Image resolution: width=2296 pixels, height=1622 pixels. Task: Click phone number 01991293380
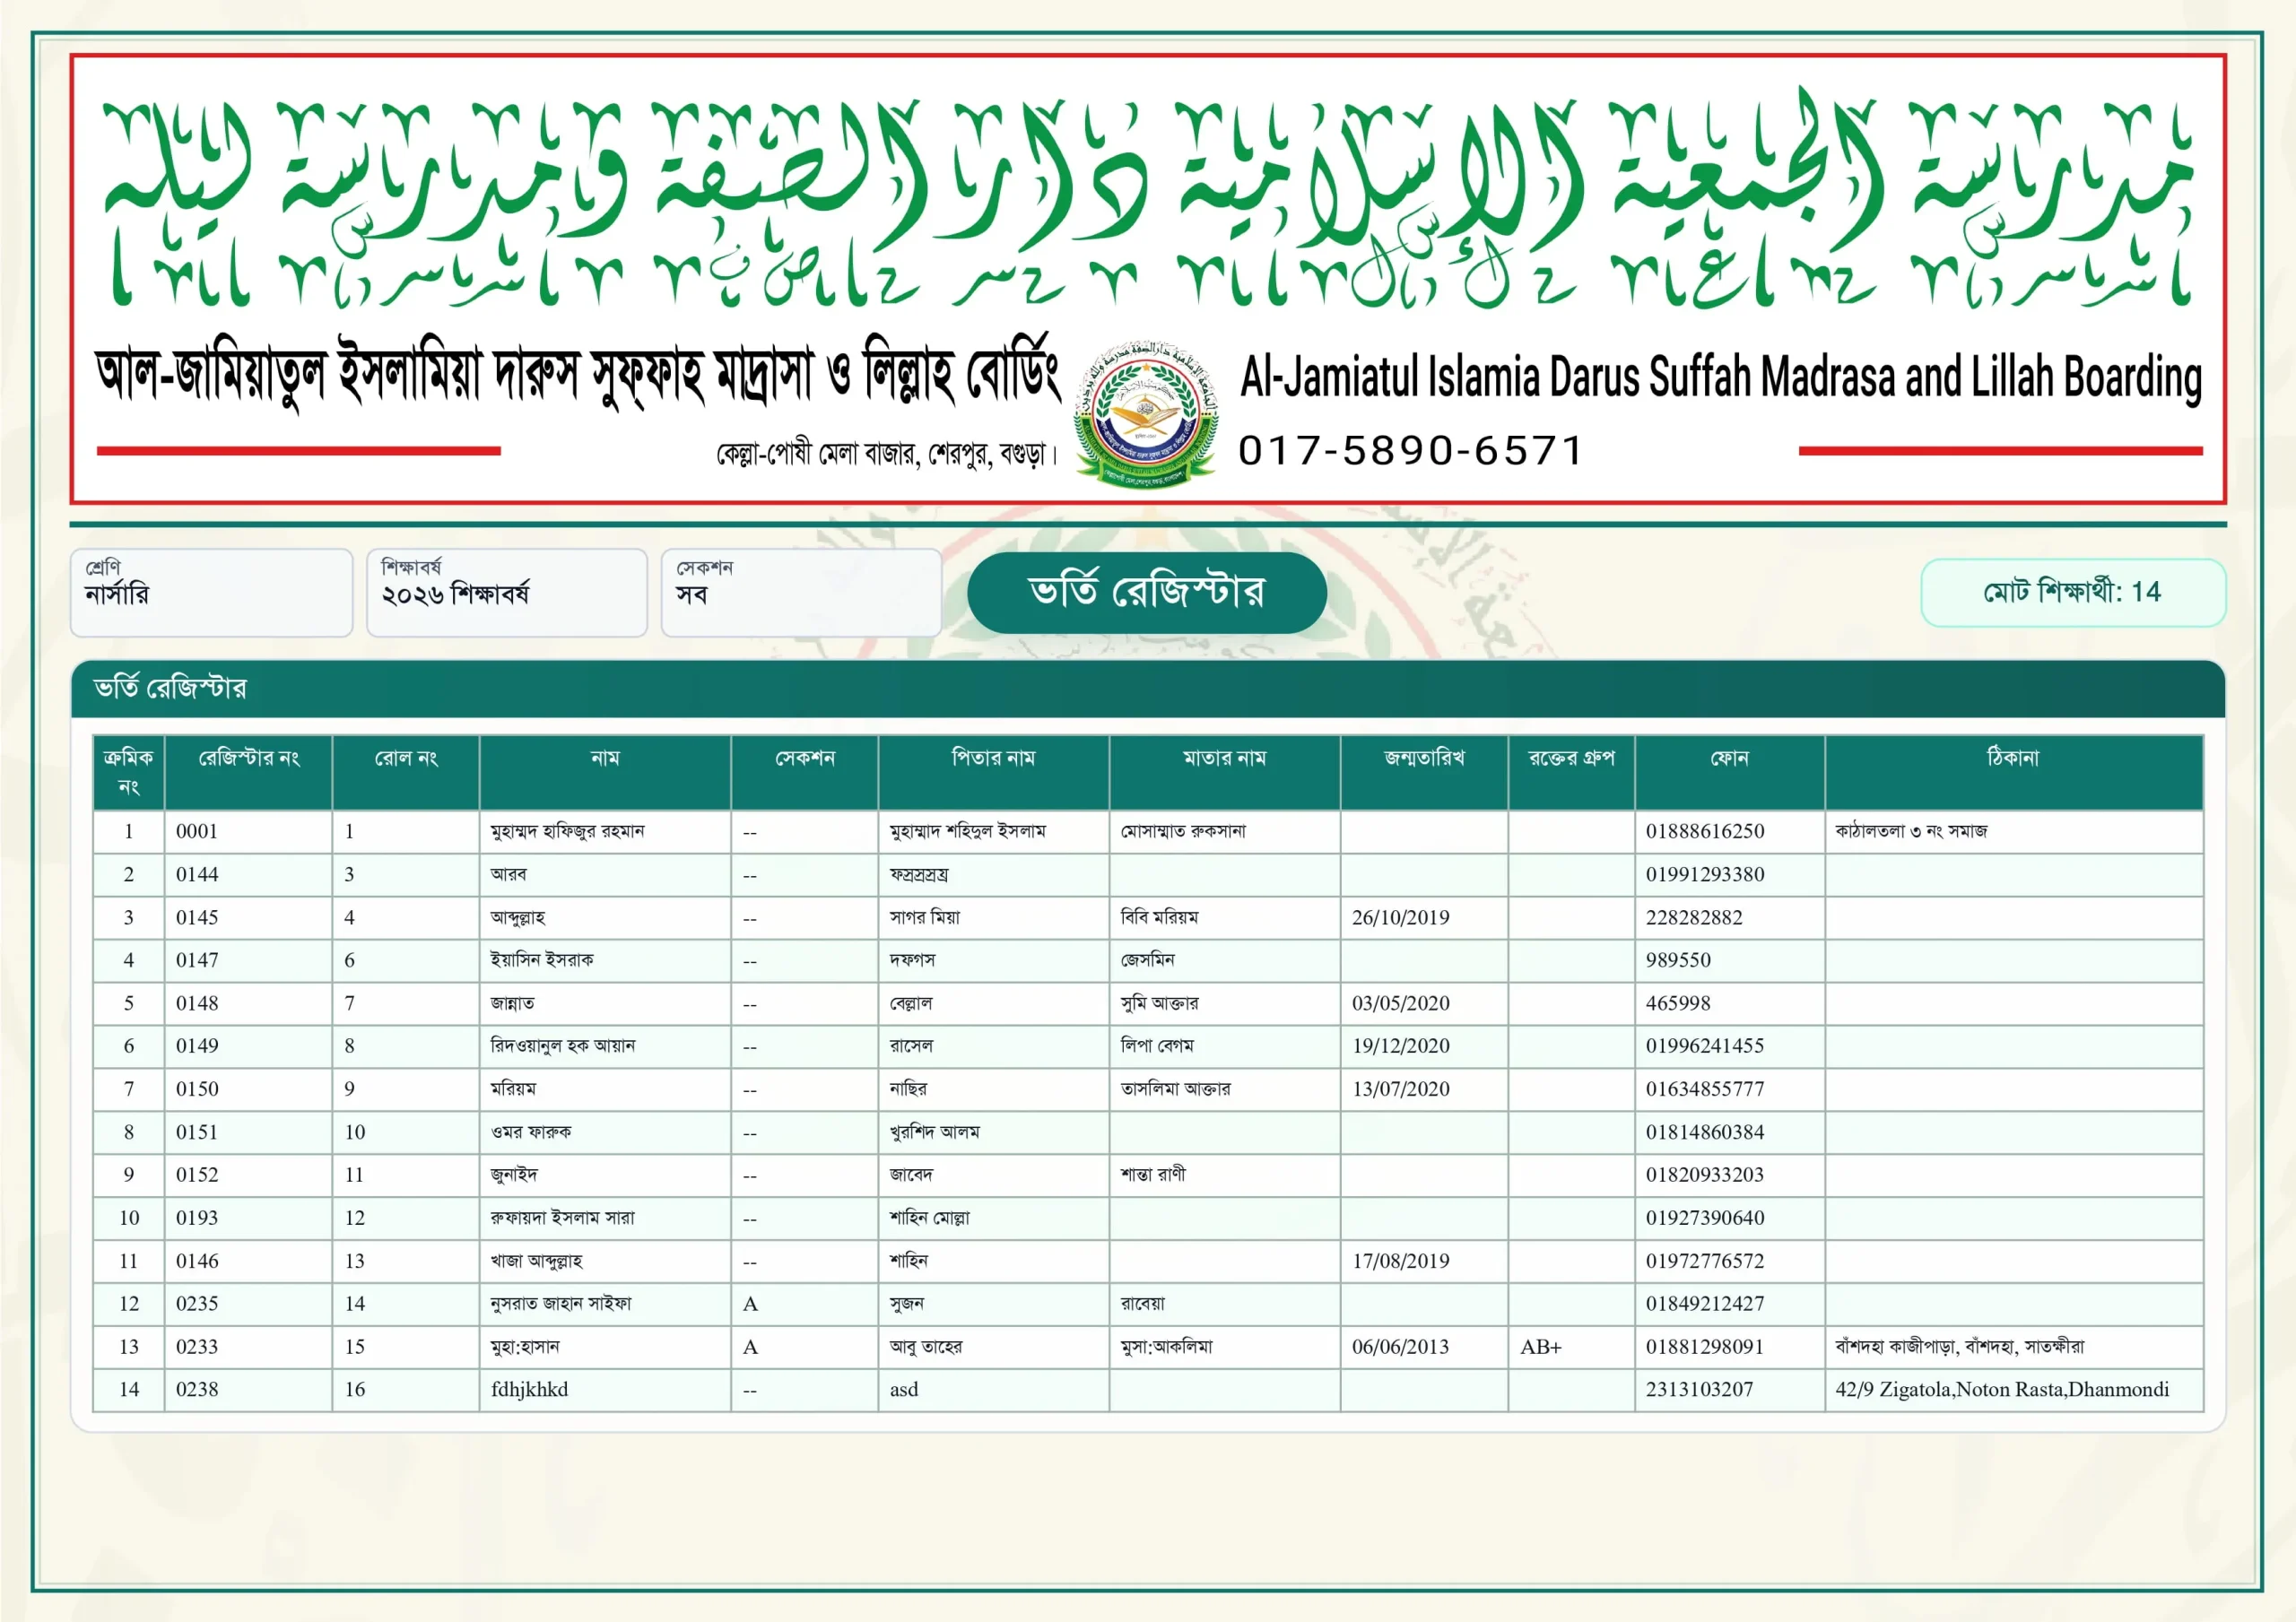[x=1705, y=874]
